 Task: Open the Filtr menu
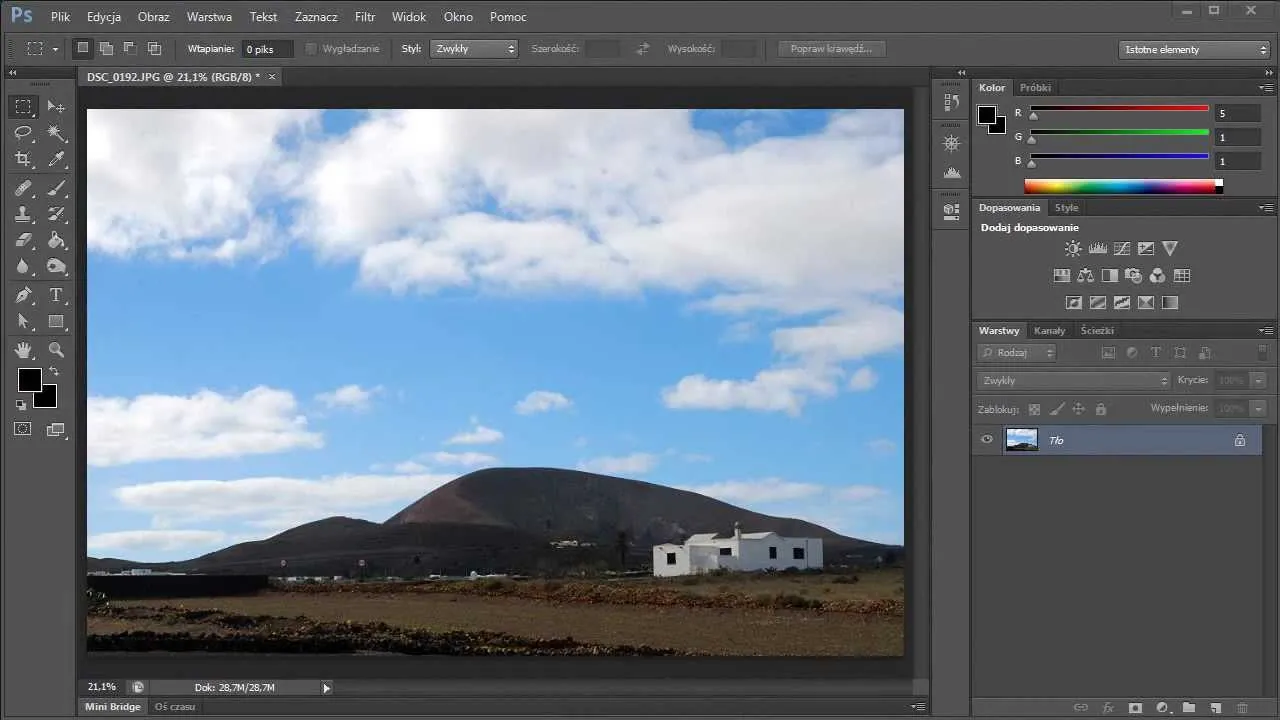(364, 16)
